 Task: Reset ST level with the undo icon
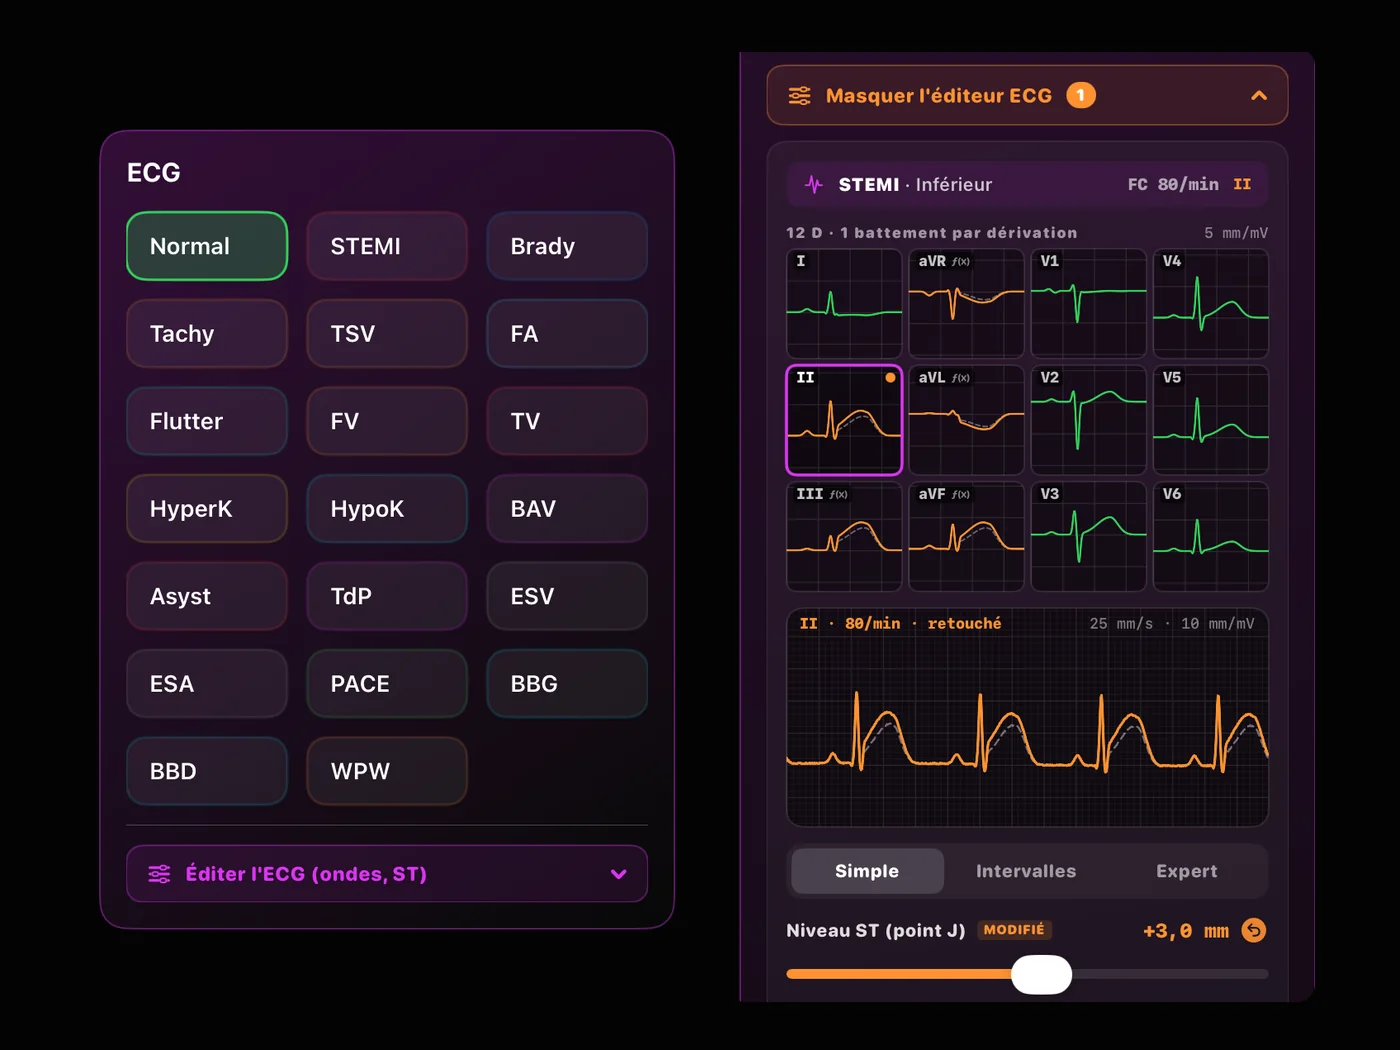coord(1253,930)
